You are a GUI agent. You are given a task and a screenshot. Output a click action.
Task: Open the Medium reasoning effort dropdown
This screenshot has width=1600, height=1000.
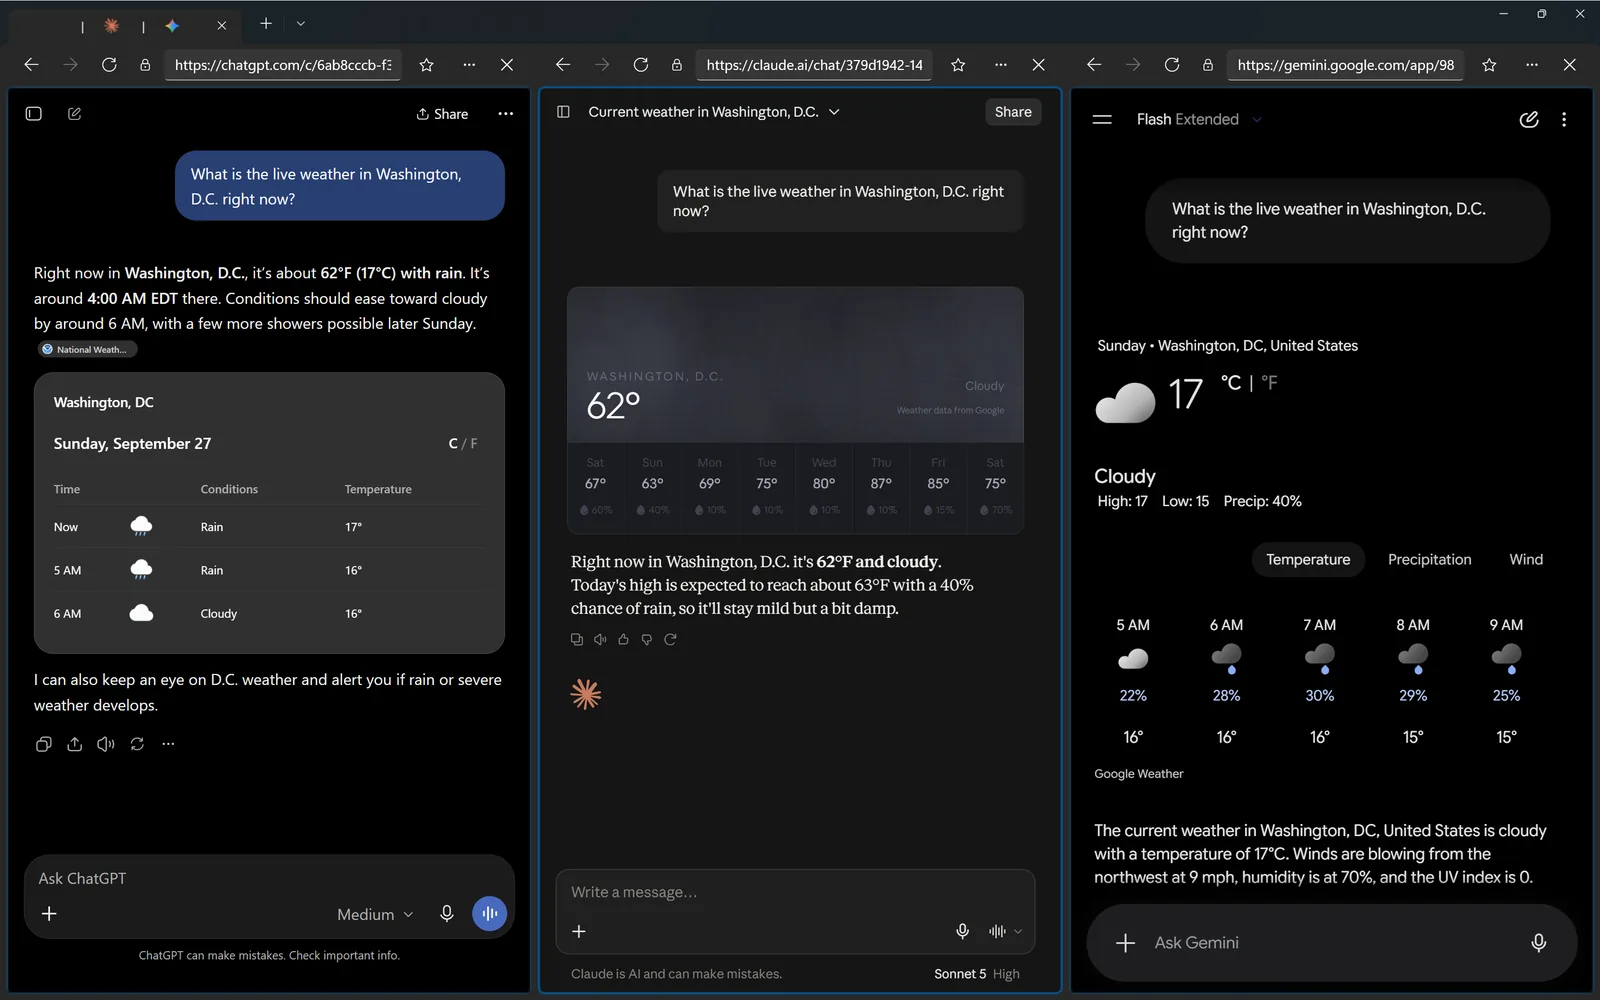pos(375,914)
